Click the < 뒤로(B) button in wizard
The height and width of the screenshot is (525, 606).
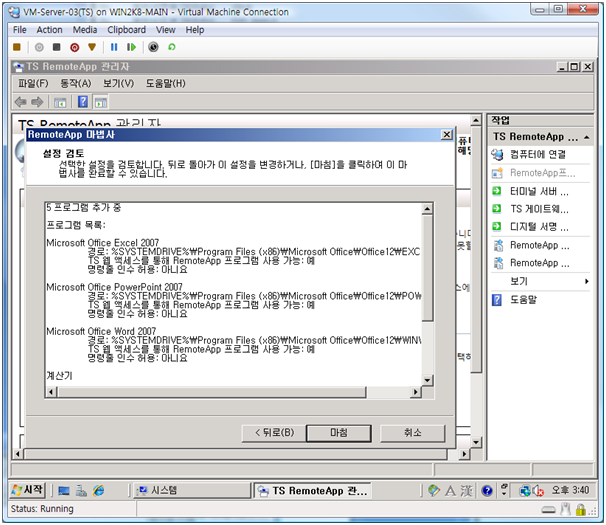(274, 433)
